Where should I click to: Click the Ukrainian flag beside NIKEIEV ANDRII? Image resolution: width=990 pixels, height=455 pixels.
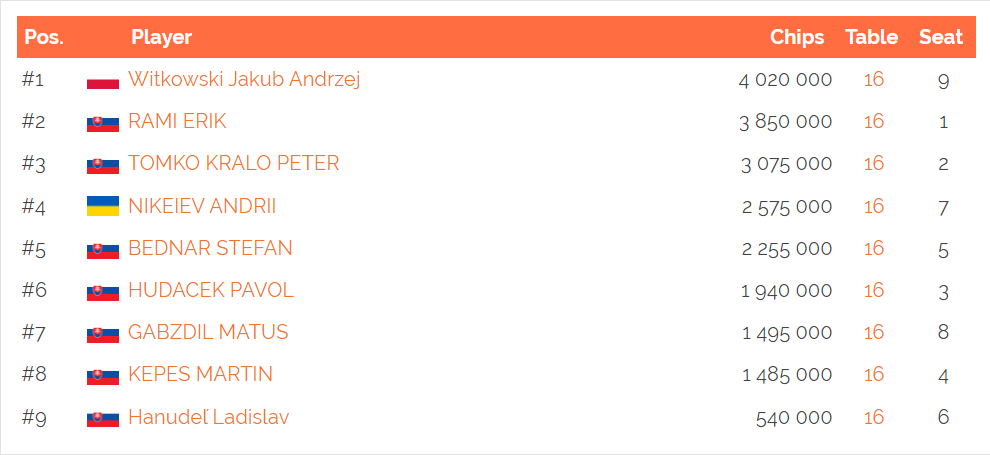tap(103, 206)
